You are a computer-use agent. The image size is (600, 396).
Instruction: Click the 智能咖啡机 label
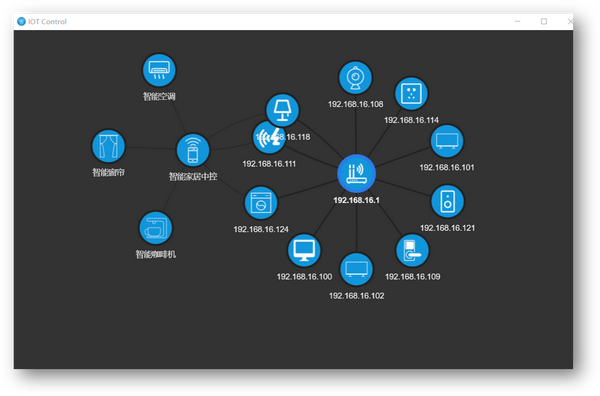click(x=155, y=254)
